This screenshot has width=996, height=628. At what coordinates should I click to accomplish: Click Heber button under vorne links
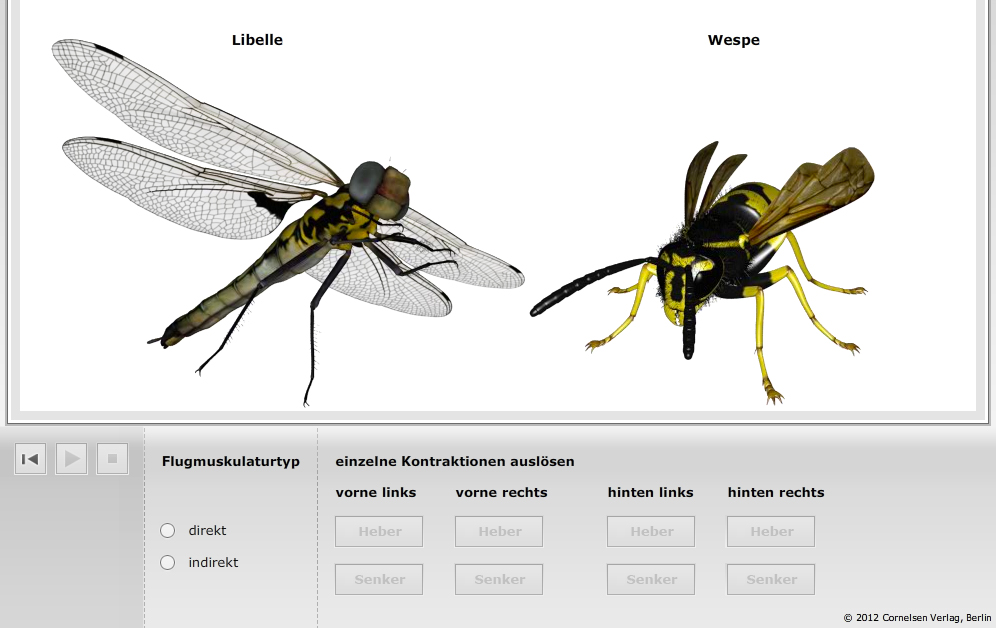coord(379,532)
